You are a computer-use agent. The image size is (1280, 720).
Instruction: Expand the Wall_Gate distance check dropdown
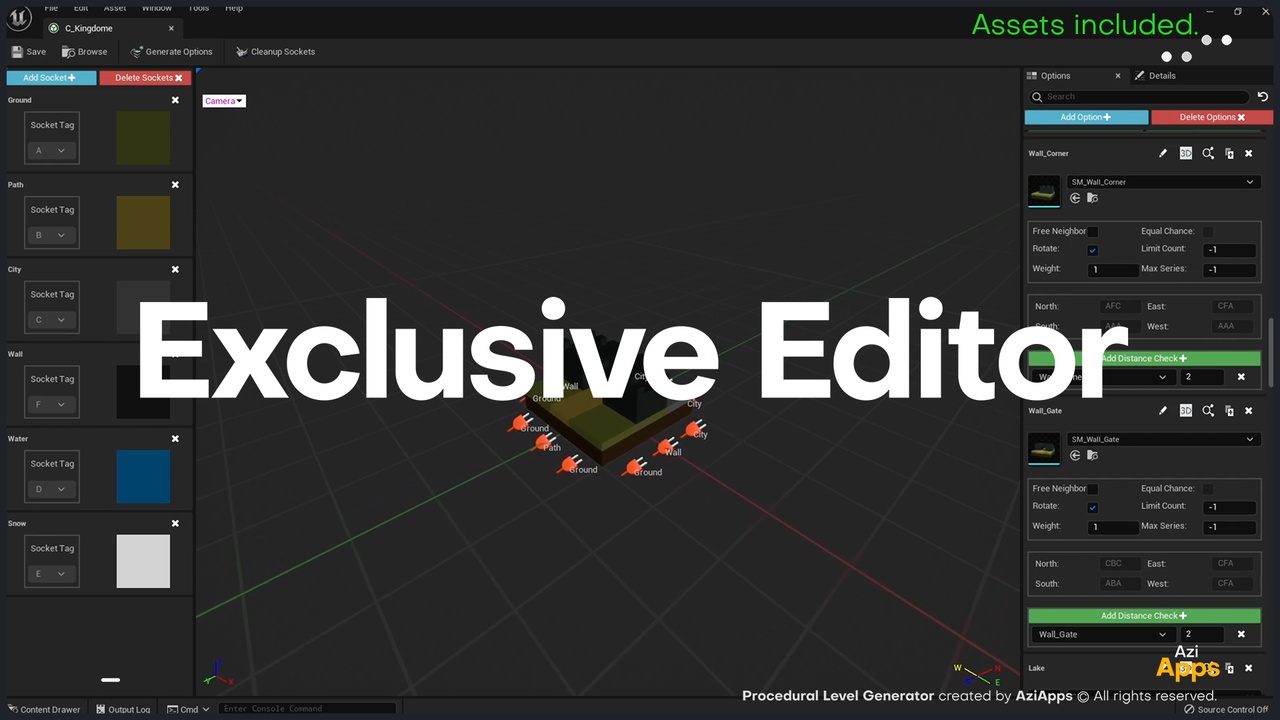(1101, 634)
